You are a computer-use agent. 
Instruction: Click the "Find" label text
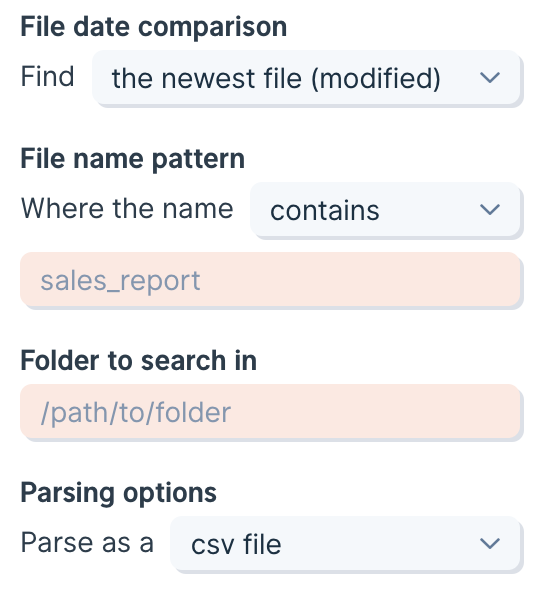(47, 76)
